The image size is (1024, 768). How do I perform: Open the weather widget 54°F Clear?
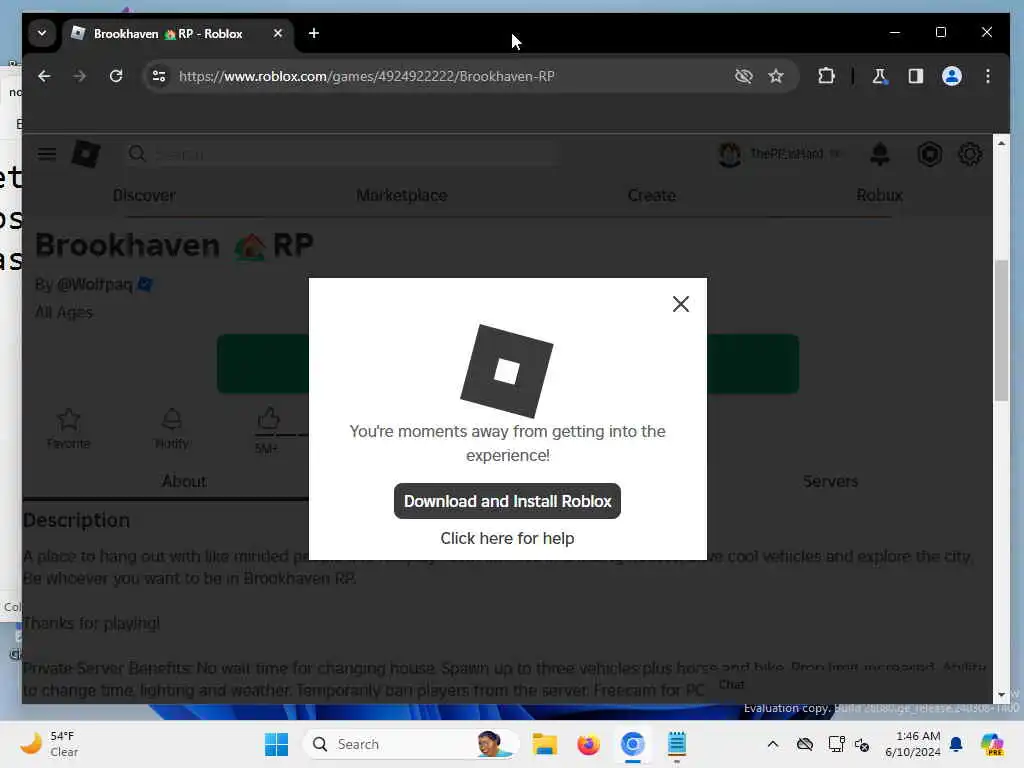(x=49, y=744)
